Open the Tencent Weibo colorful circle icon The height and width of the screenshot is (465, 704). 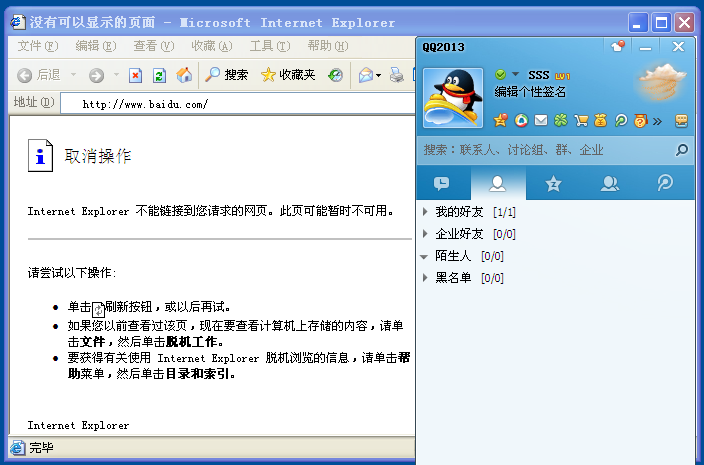521,120
